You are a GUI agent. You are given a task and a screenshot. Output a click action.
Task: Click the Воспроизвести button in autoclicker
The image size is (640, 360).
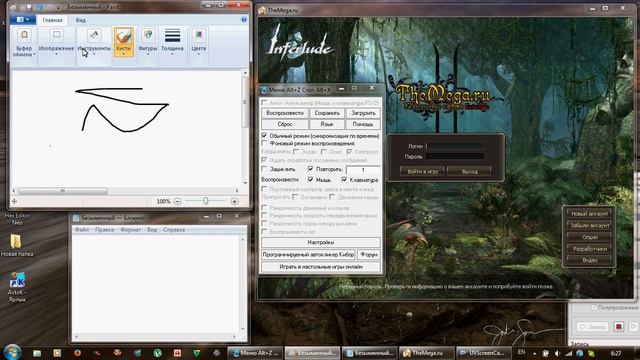(x=285, y=113)
